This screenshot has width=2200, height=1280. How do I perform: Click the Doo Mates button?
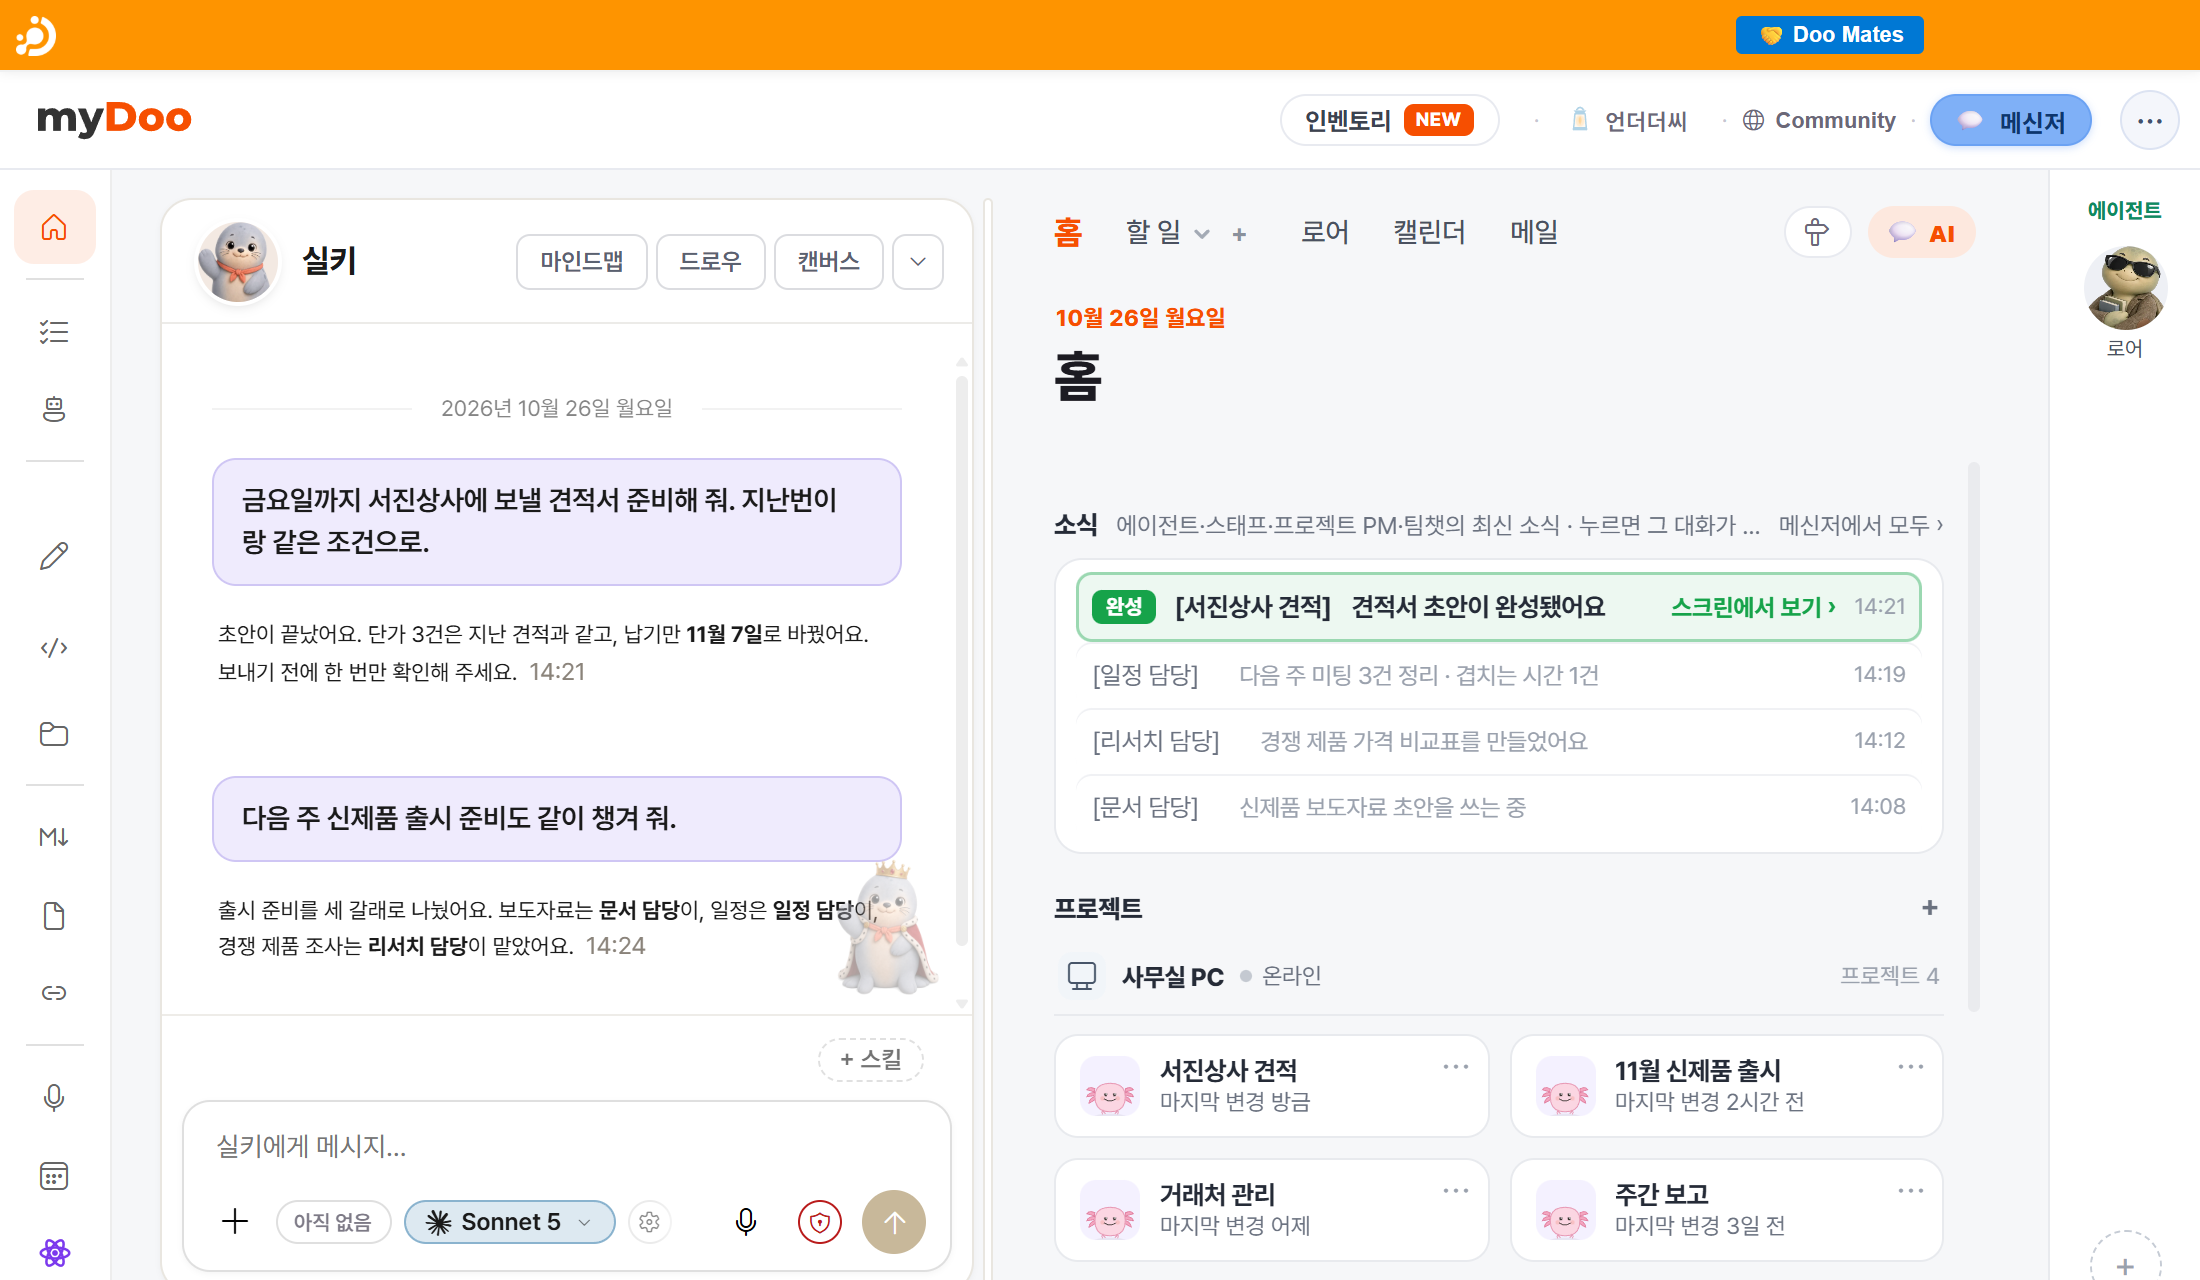point(1830,35)
